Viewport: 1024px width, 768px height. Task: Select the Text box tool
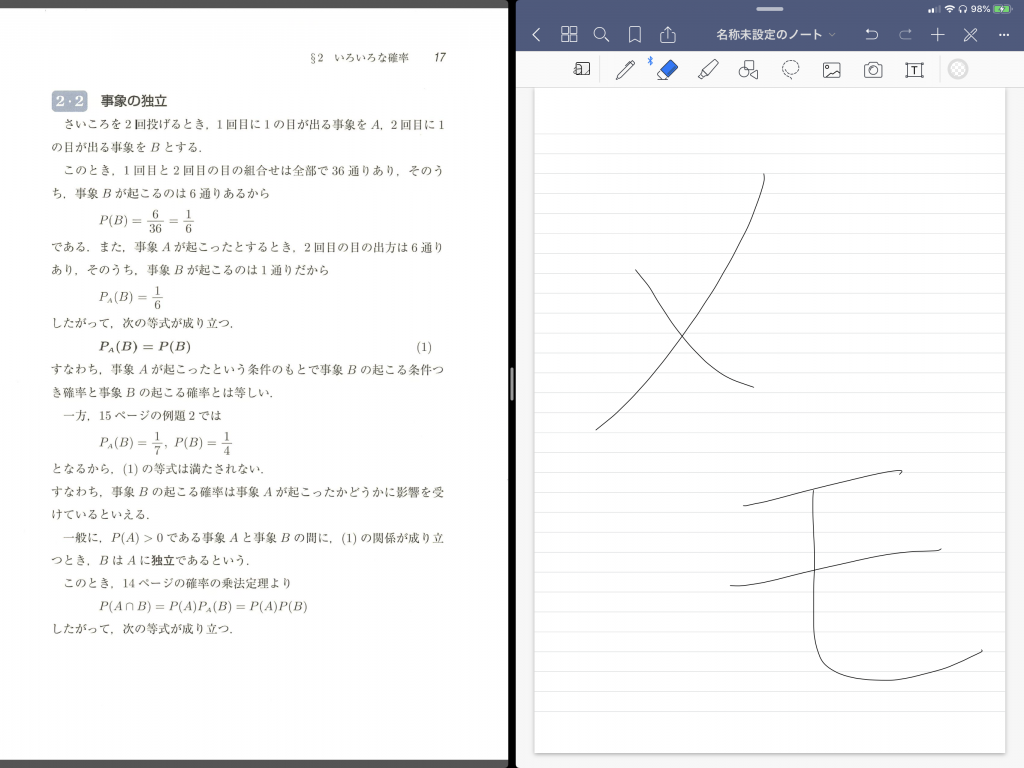pyautogui.click(x=914, y=70)
